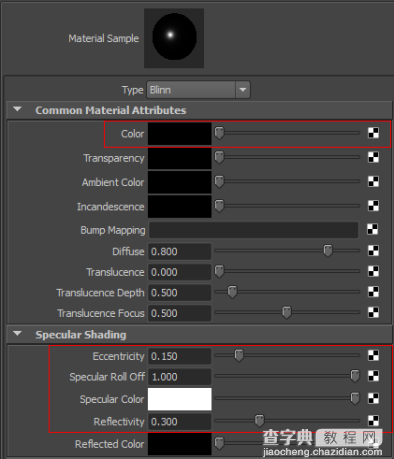Click the Ambient Color slider handle

[219, 182]
